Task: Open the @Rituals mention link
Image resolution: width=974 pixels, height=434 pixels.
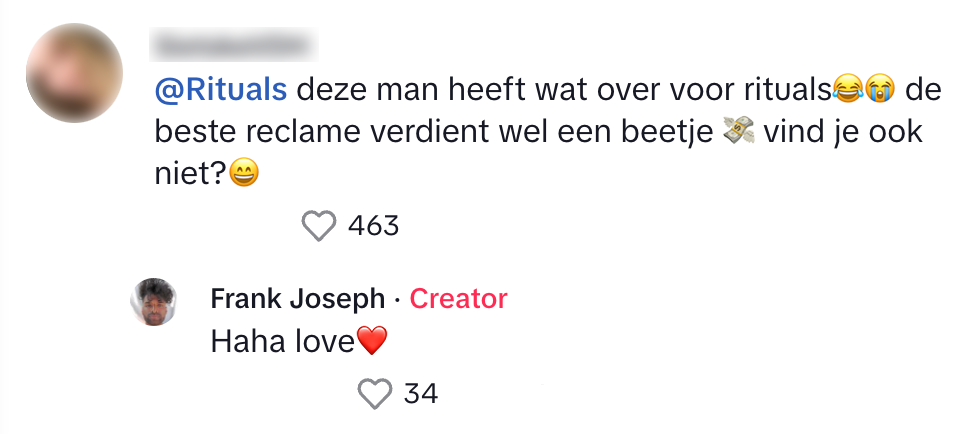Action: coord(221,91)
